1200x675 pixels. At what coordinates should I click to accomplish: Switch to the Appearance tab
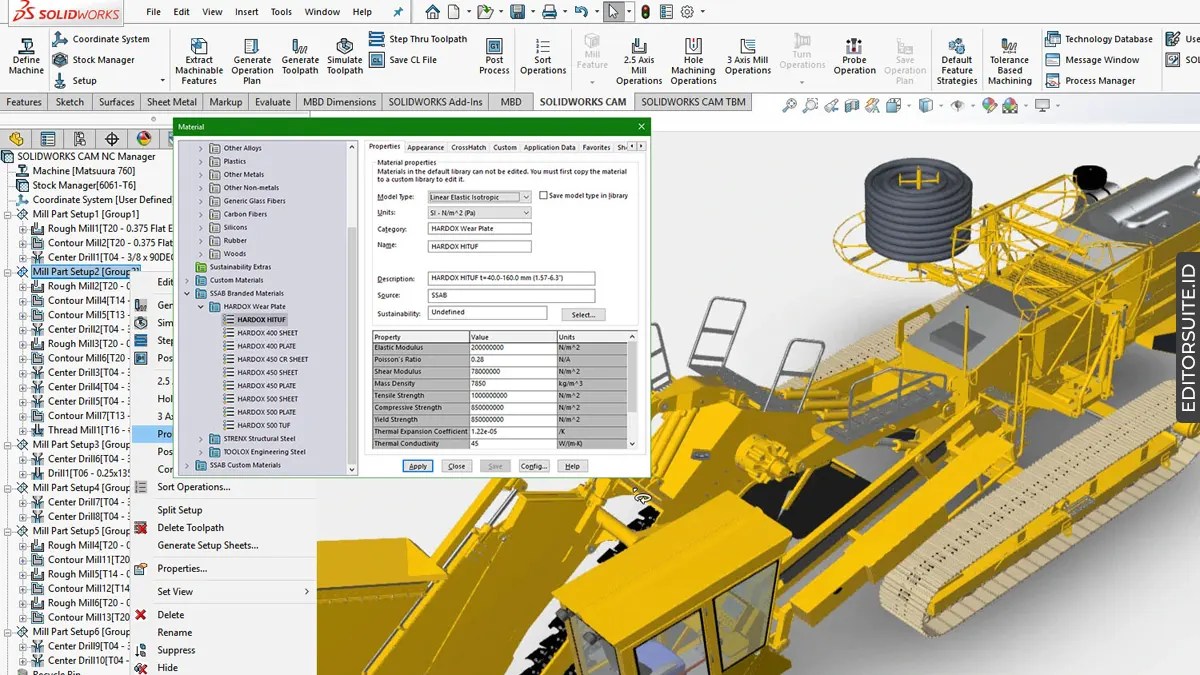coord(425,147)
